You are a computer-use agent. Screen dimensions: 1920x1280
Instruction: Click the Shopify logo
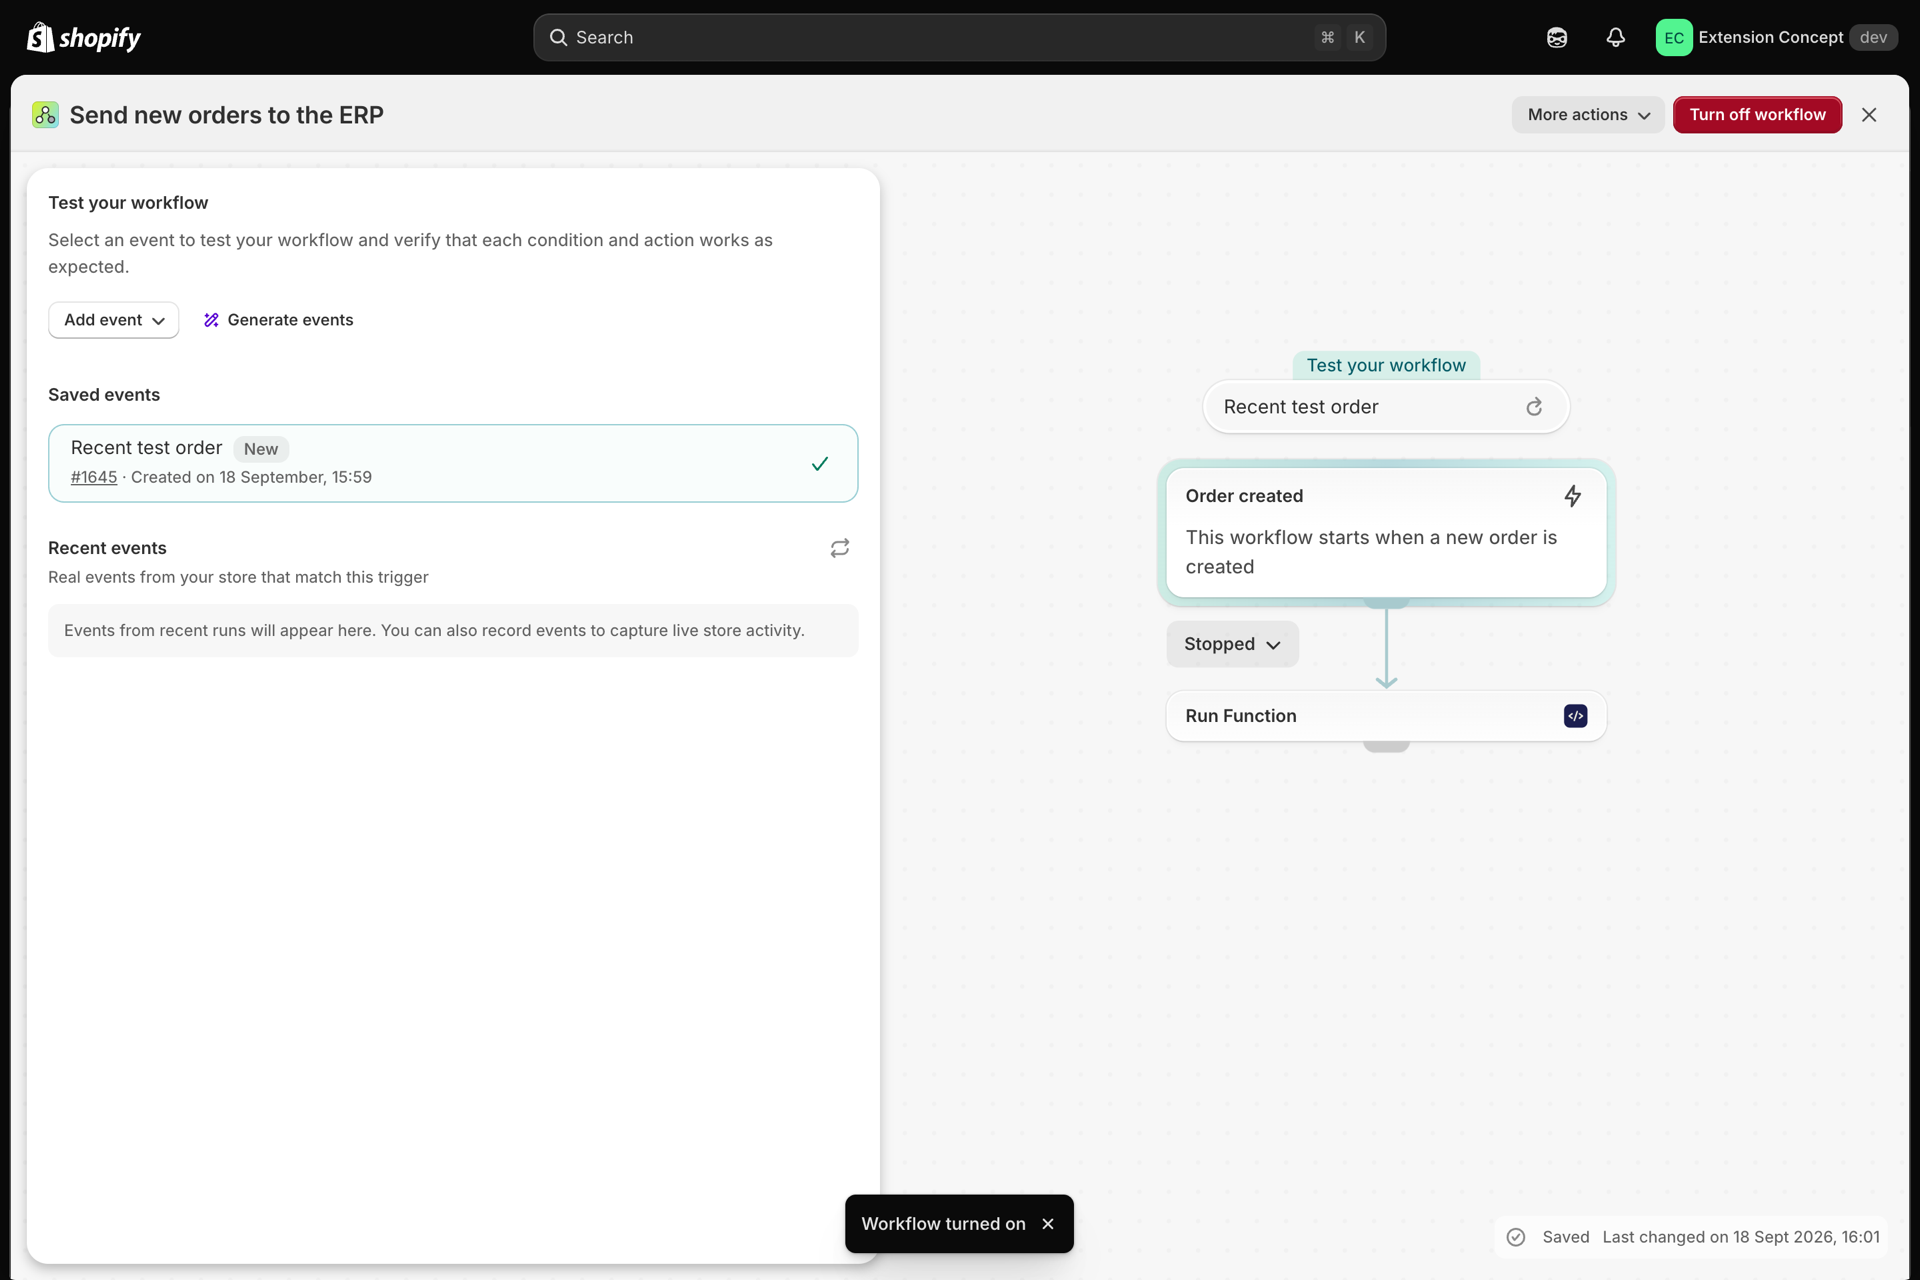click(83, 38)
